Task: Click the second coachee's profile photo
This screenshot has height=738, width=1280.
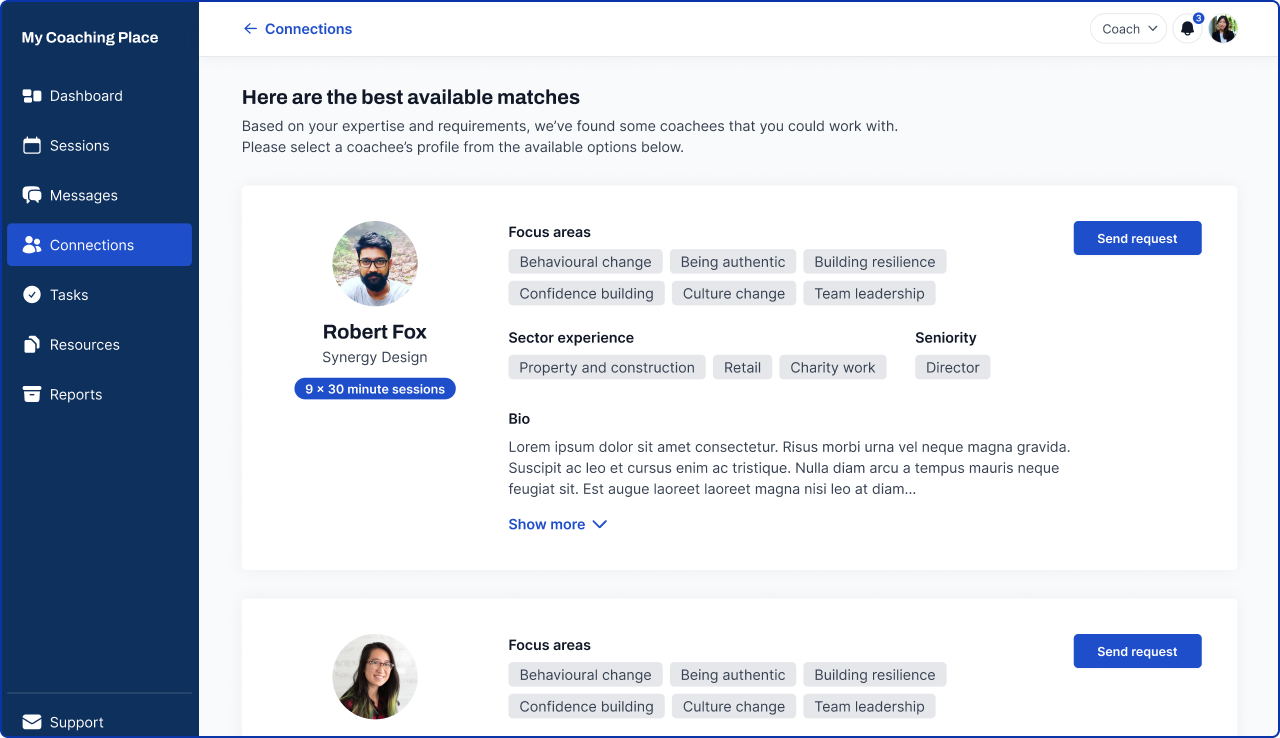Action: click(375, 677)
